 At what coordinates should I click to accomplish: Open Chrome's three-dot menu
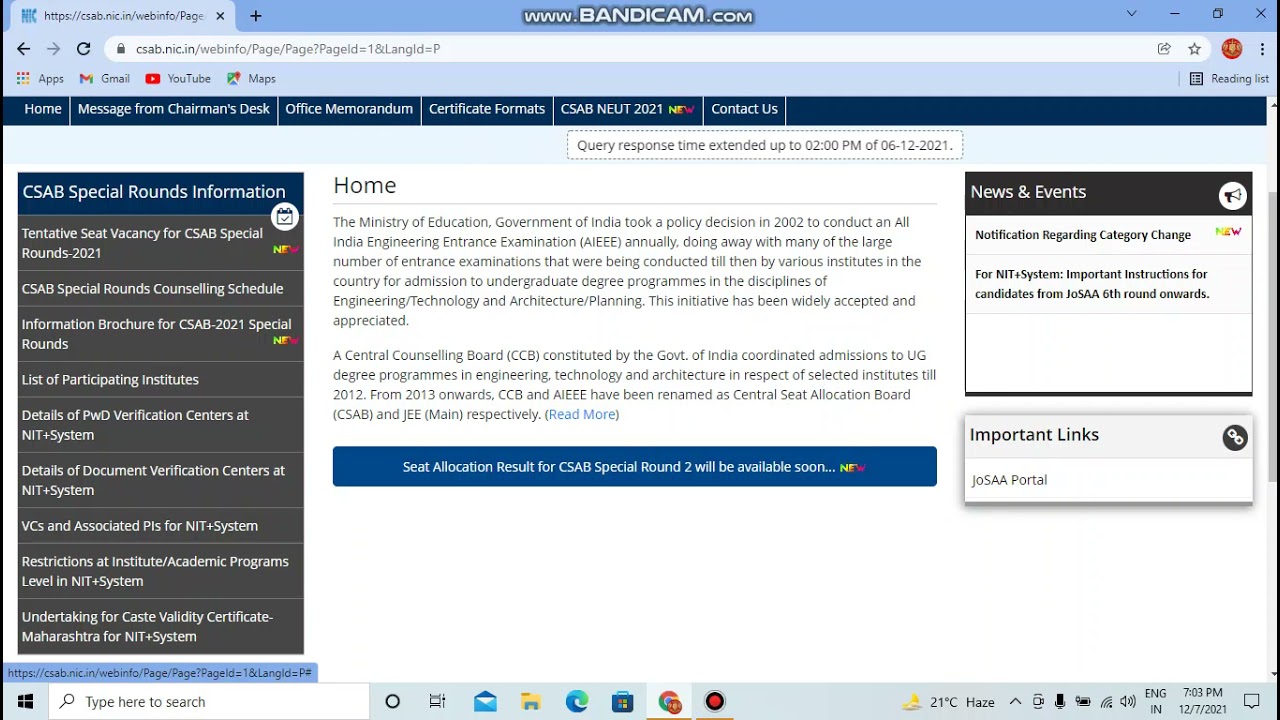coord(1263,48)
